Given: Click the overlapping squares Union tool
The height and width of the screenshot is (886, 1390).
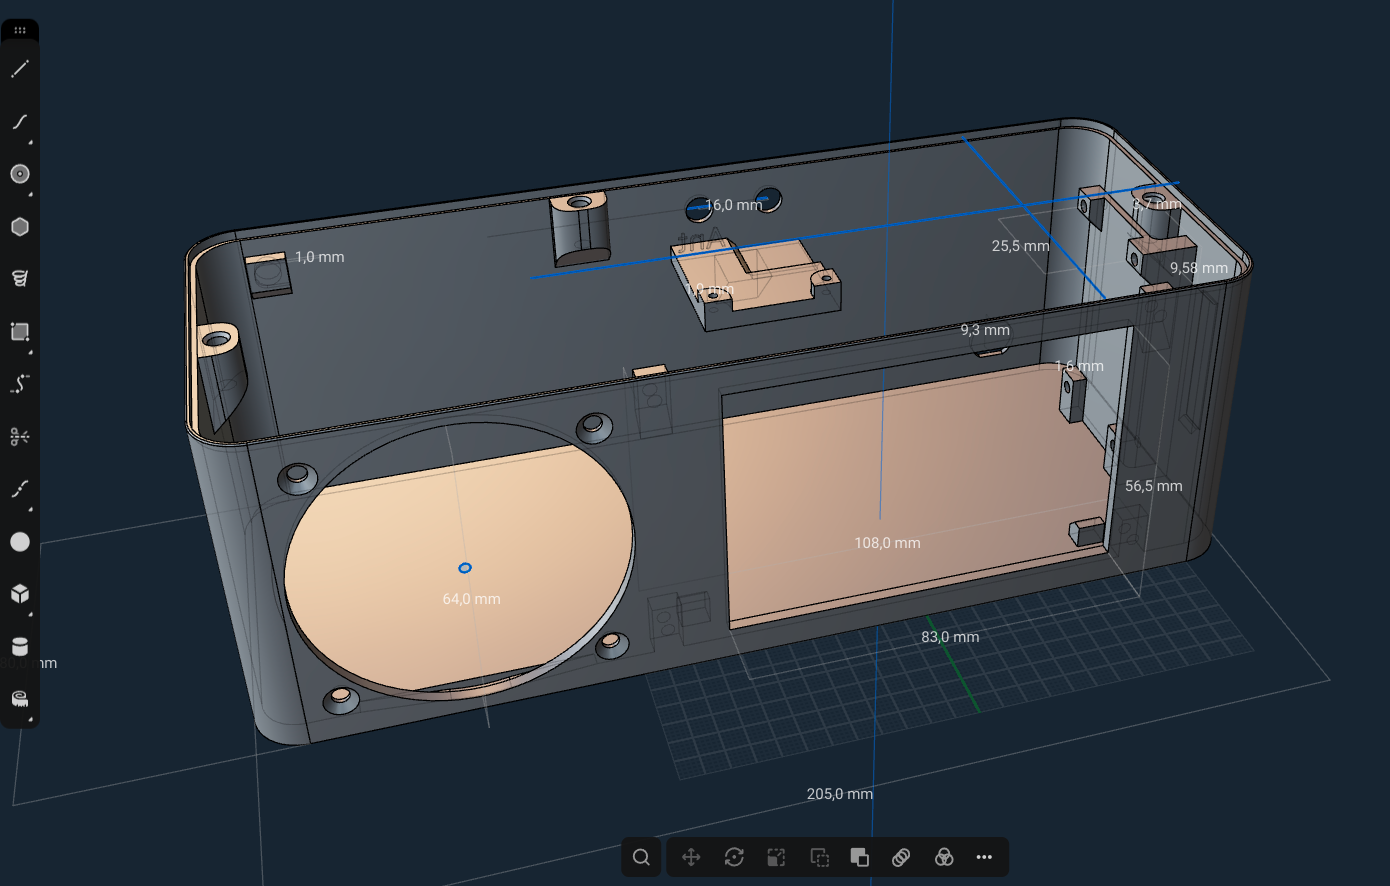Looking at the screenshot, I should pos(859,857).
